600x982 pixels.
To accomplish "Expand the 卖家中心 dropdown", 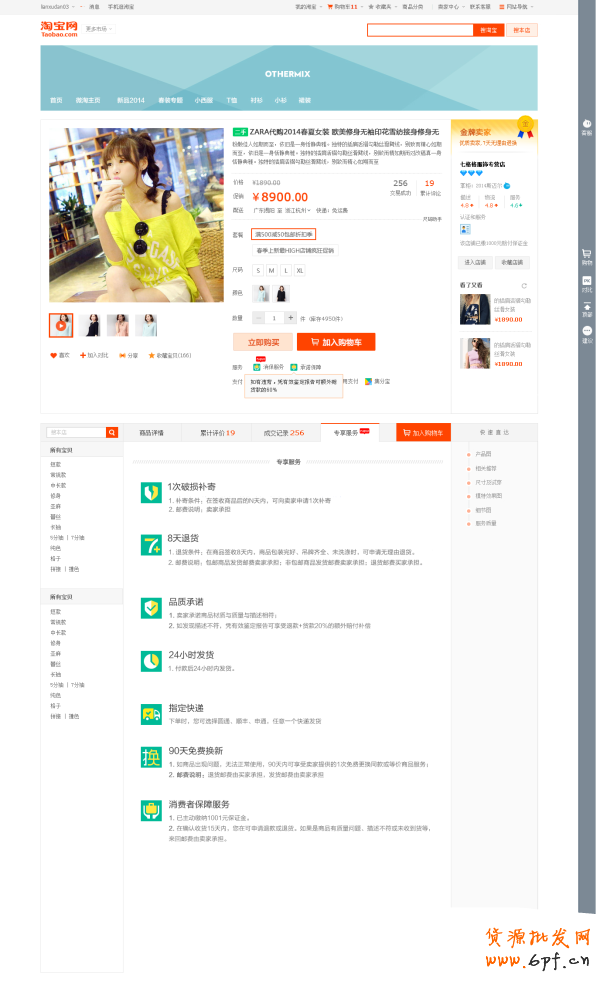I will (450, 7).
